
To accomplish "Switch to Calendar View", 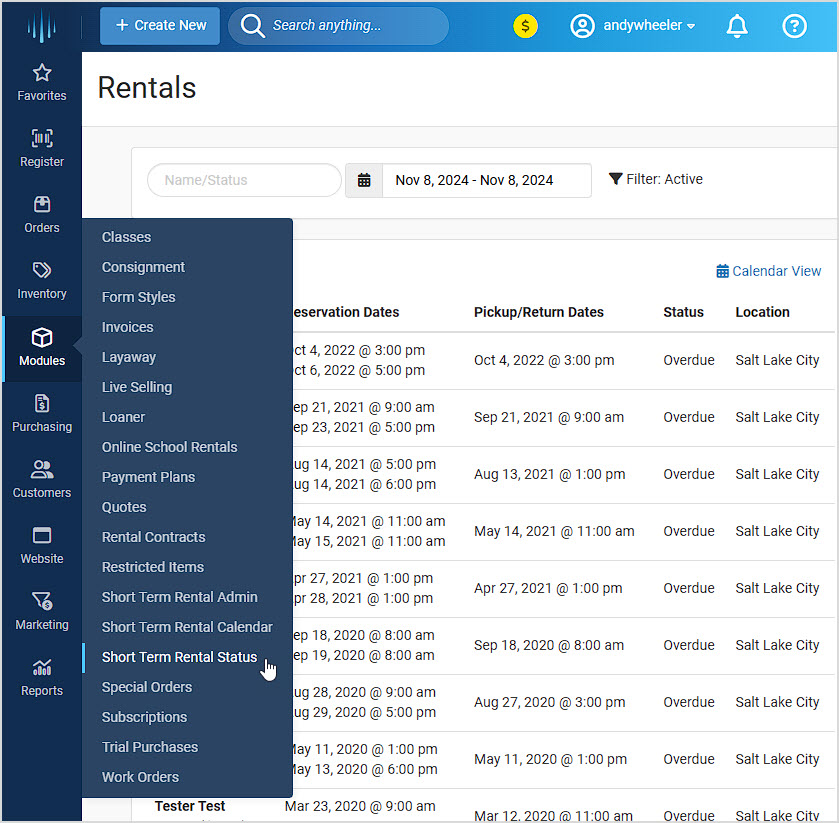I will (768, 271).
